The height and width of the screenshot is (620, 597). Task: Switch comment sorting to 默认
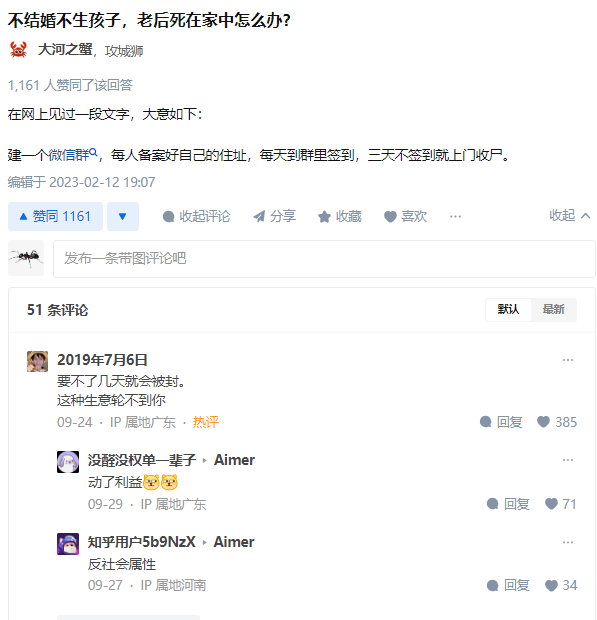(x=508, y=310)
